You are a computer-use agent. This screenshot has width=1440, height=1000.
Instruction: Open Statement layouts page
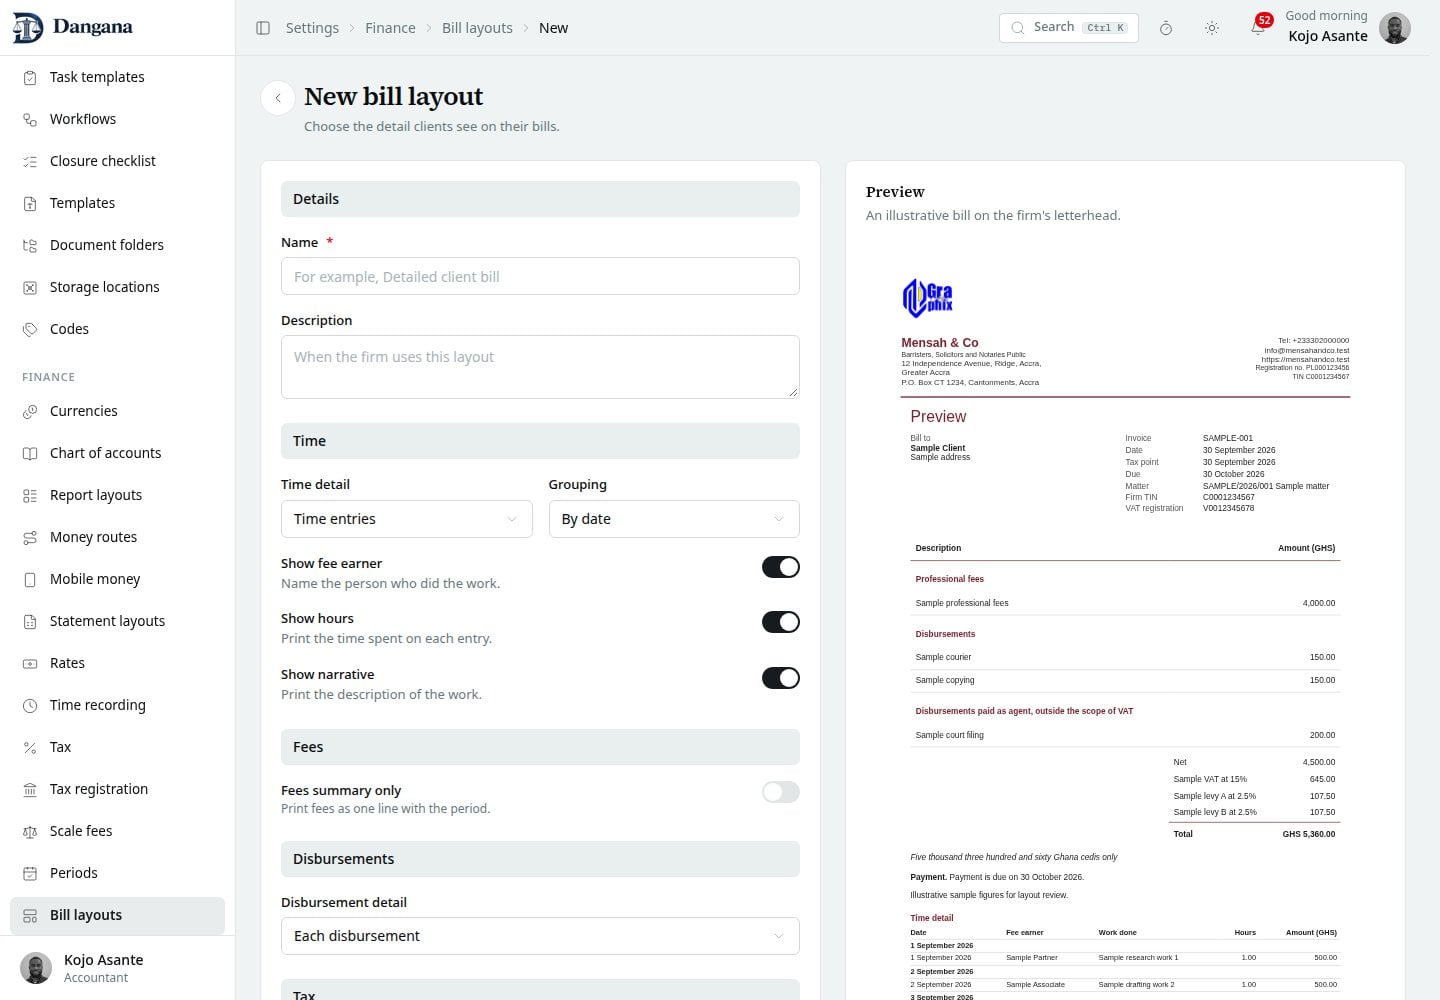[x=117, y=621]
